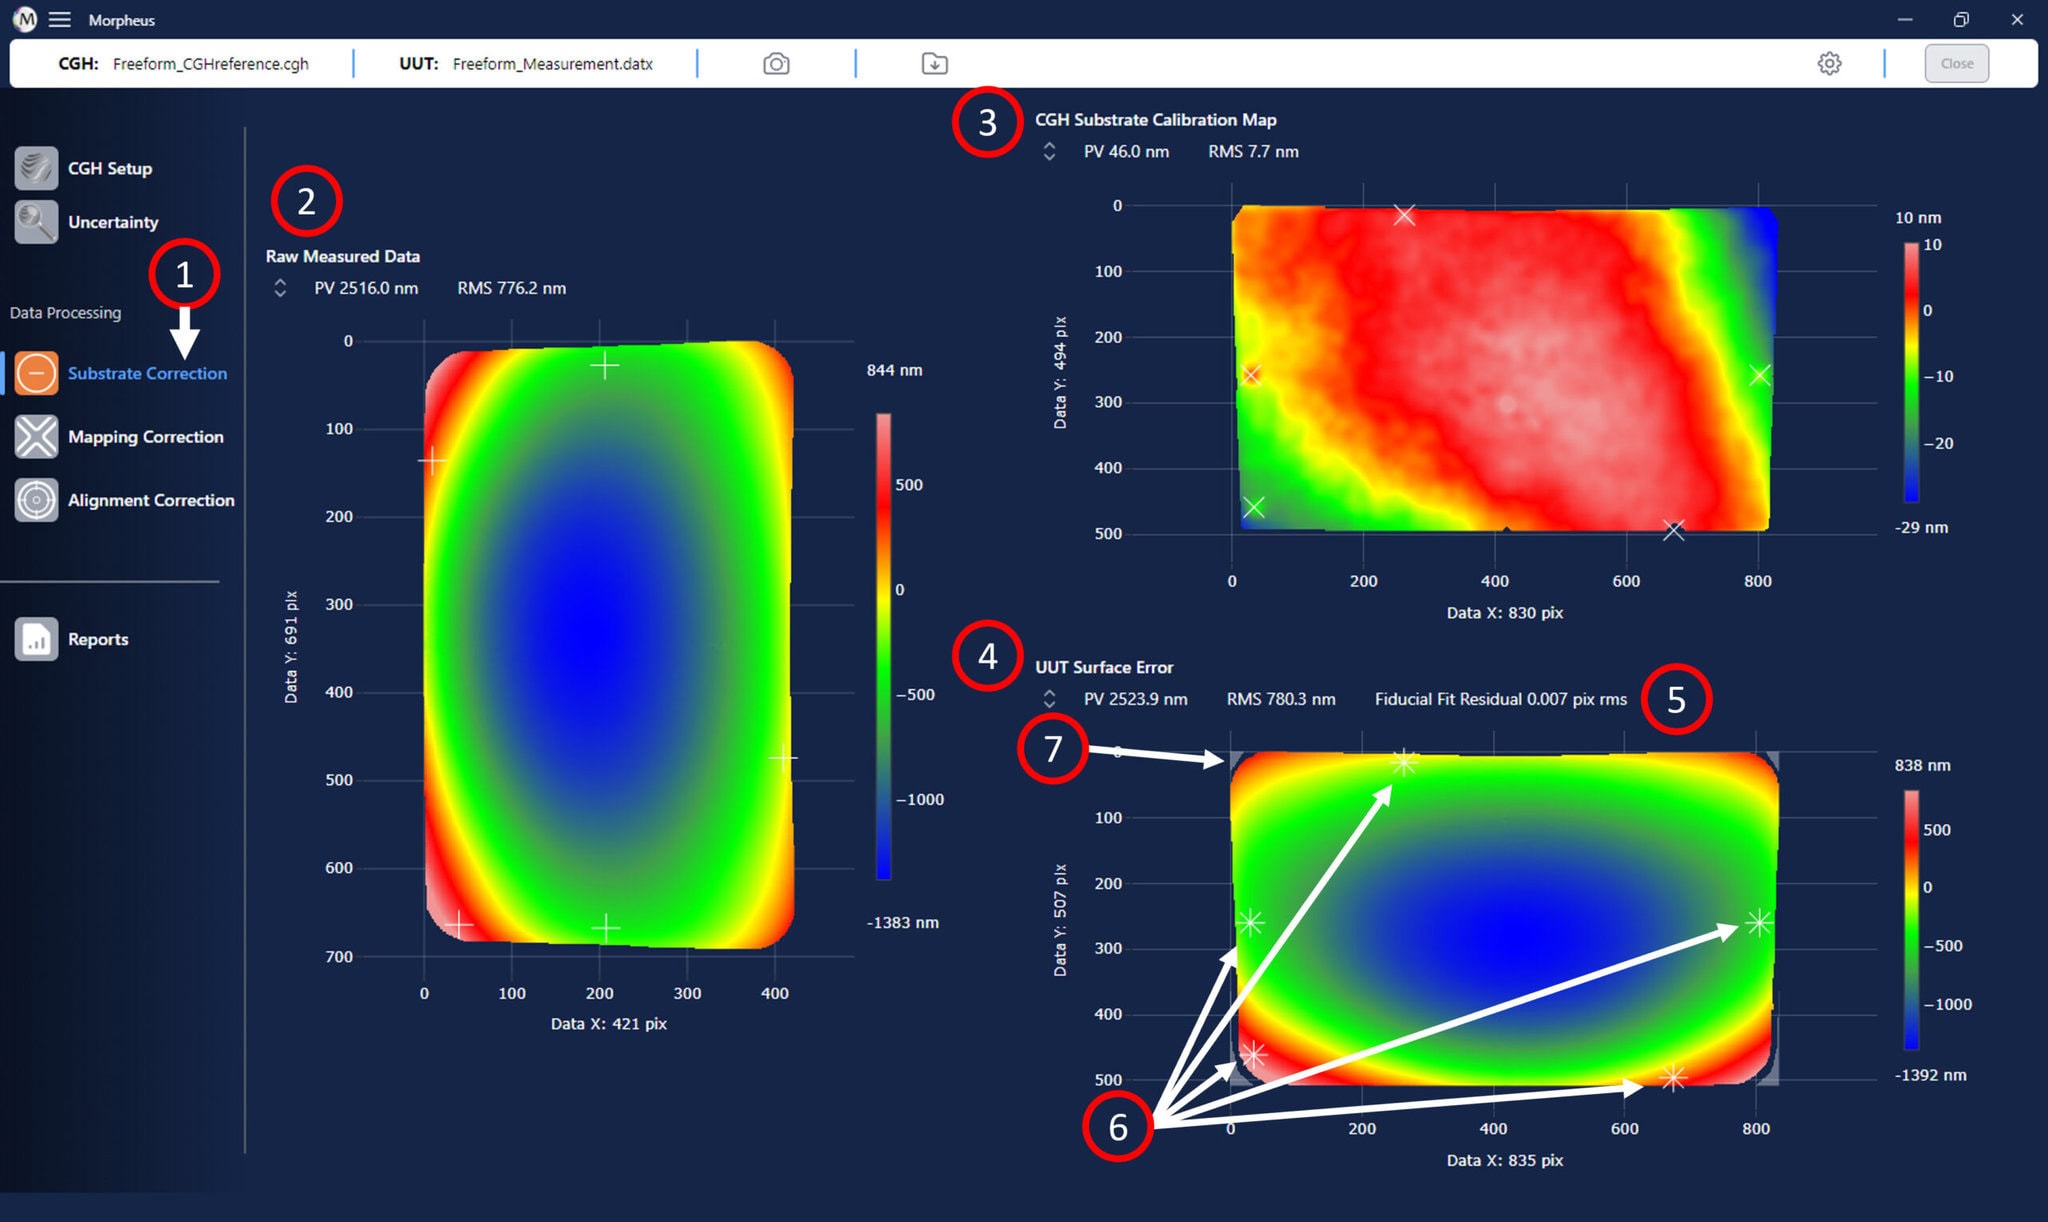2048x1222 pixels.
Task: Open the Uncertainty magnifier icon
Action: pyautogui.click(x=36, y=222)
